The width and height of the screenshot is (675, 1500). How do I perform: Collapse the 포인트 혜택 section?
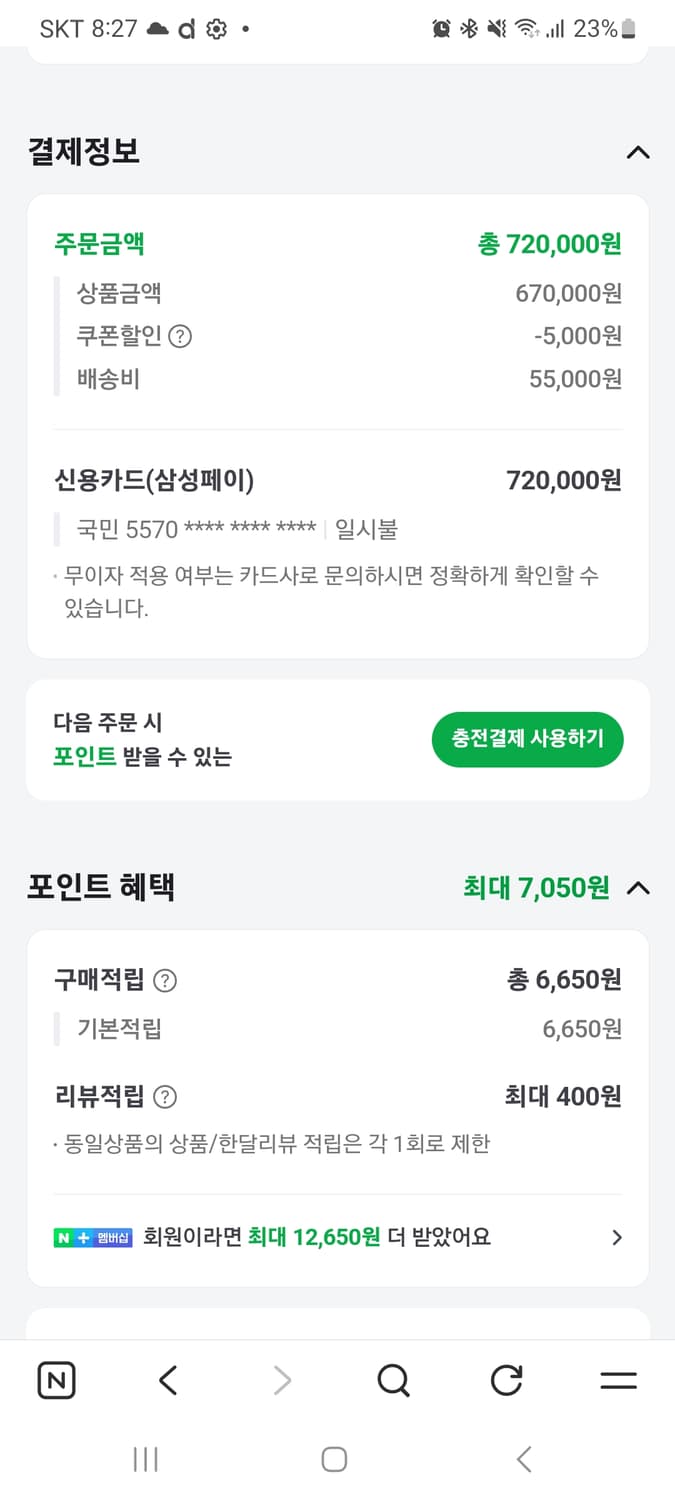coord(638,888)
